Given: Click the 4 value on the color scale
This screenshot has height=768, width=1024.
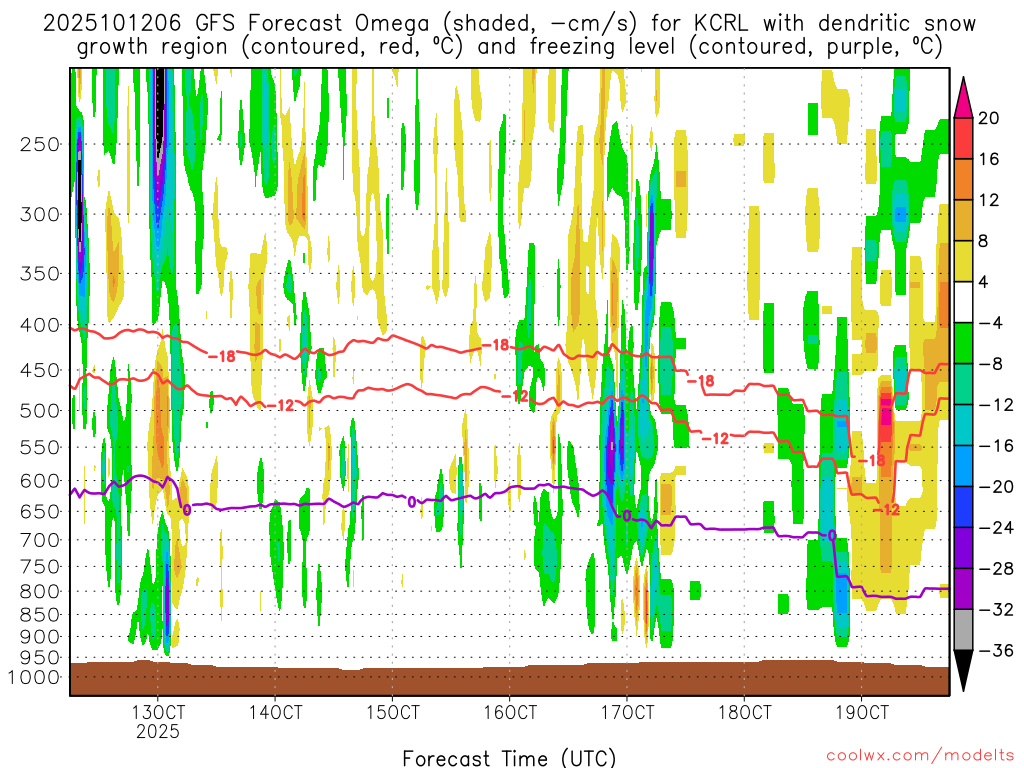Looking at the screenshot, I should pyautogui.click(x=984, y=282).
